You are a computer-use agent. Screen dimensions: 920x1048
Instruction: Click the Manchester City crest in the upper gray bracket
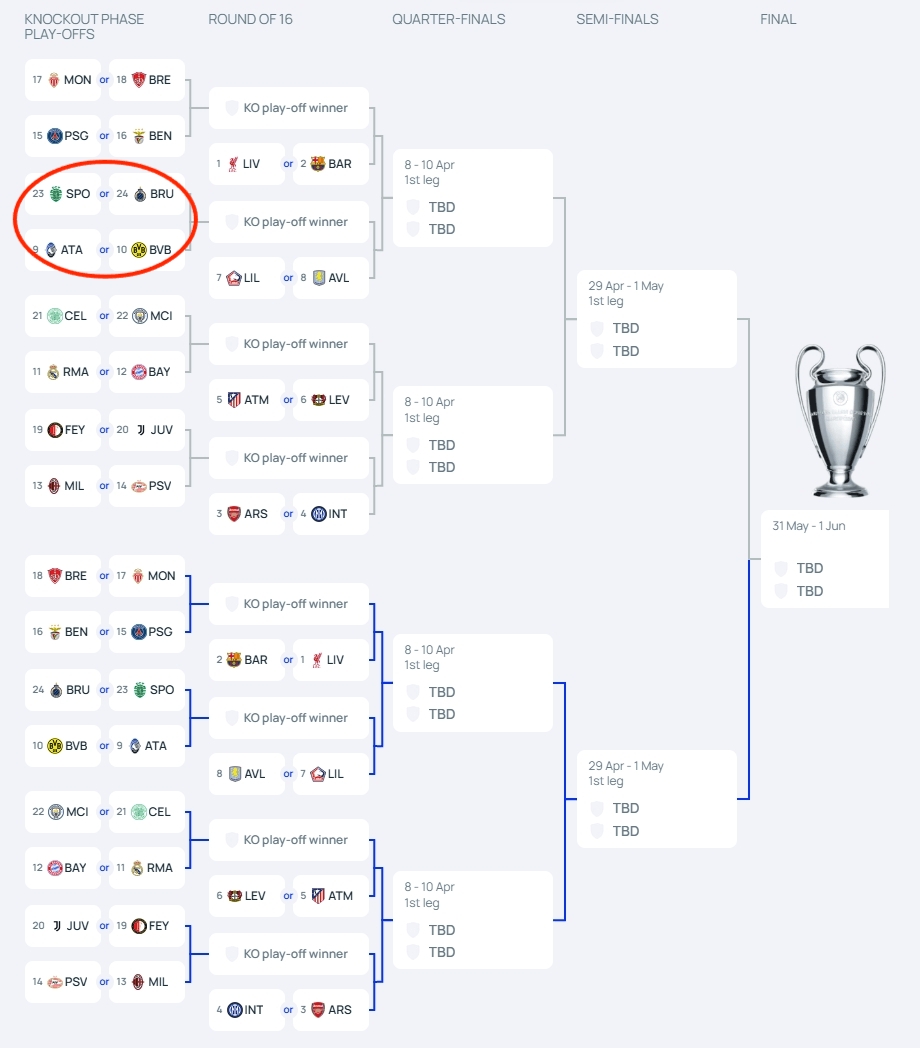tap(139, 316)
